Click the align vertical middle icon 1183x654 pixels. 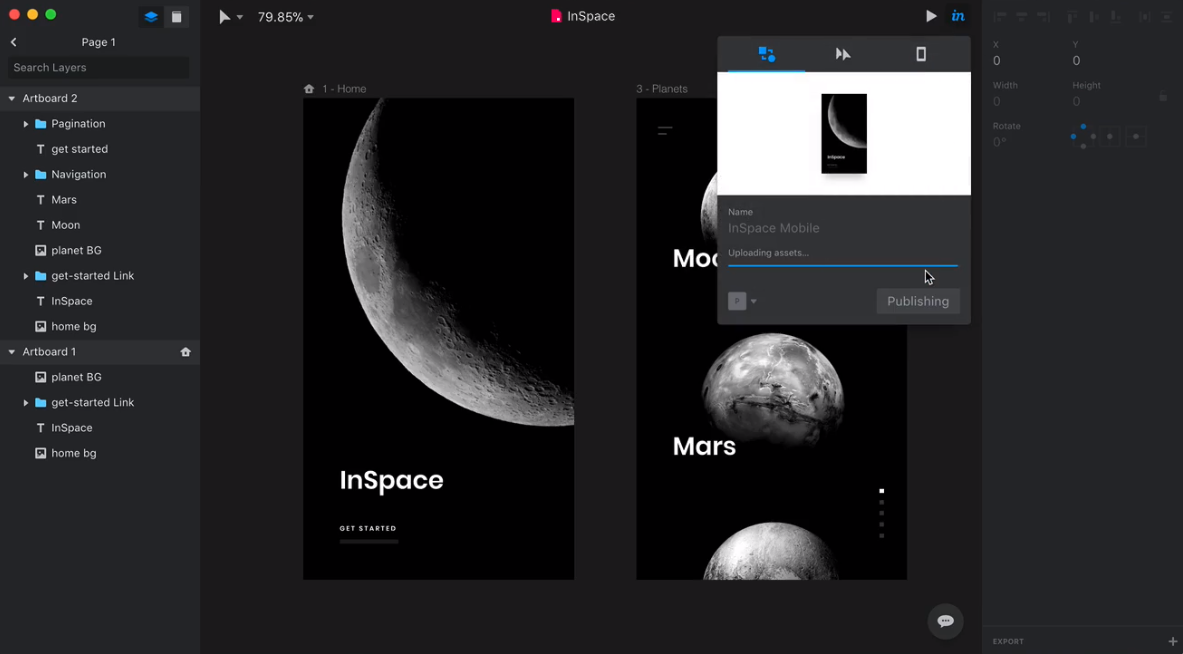coord(1094,17)
